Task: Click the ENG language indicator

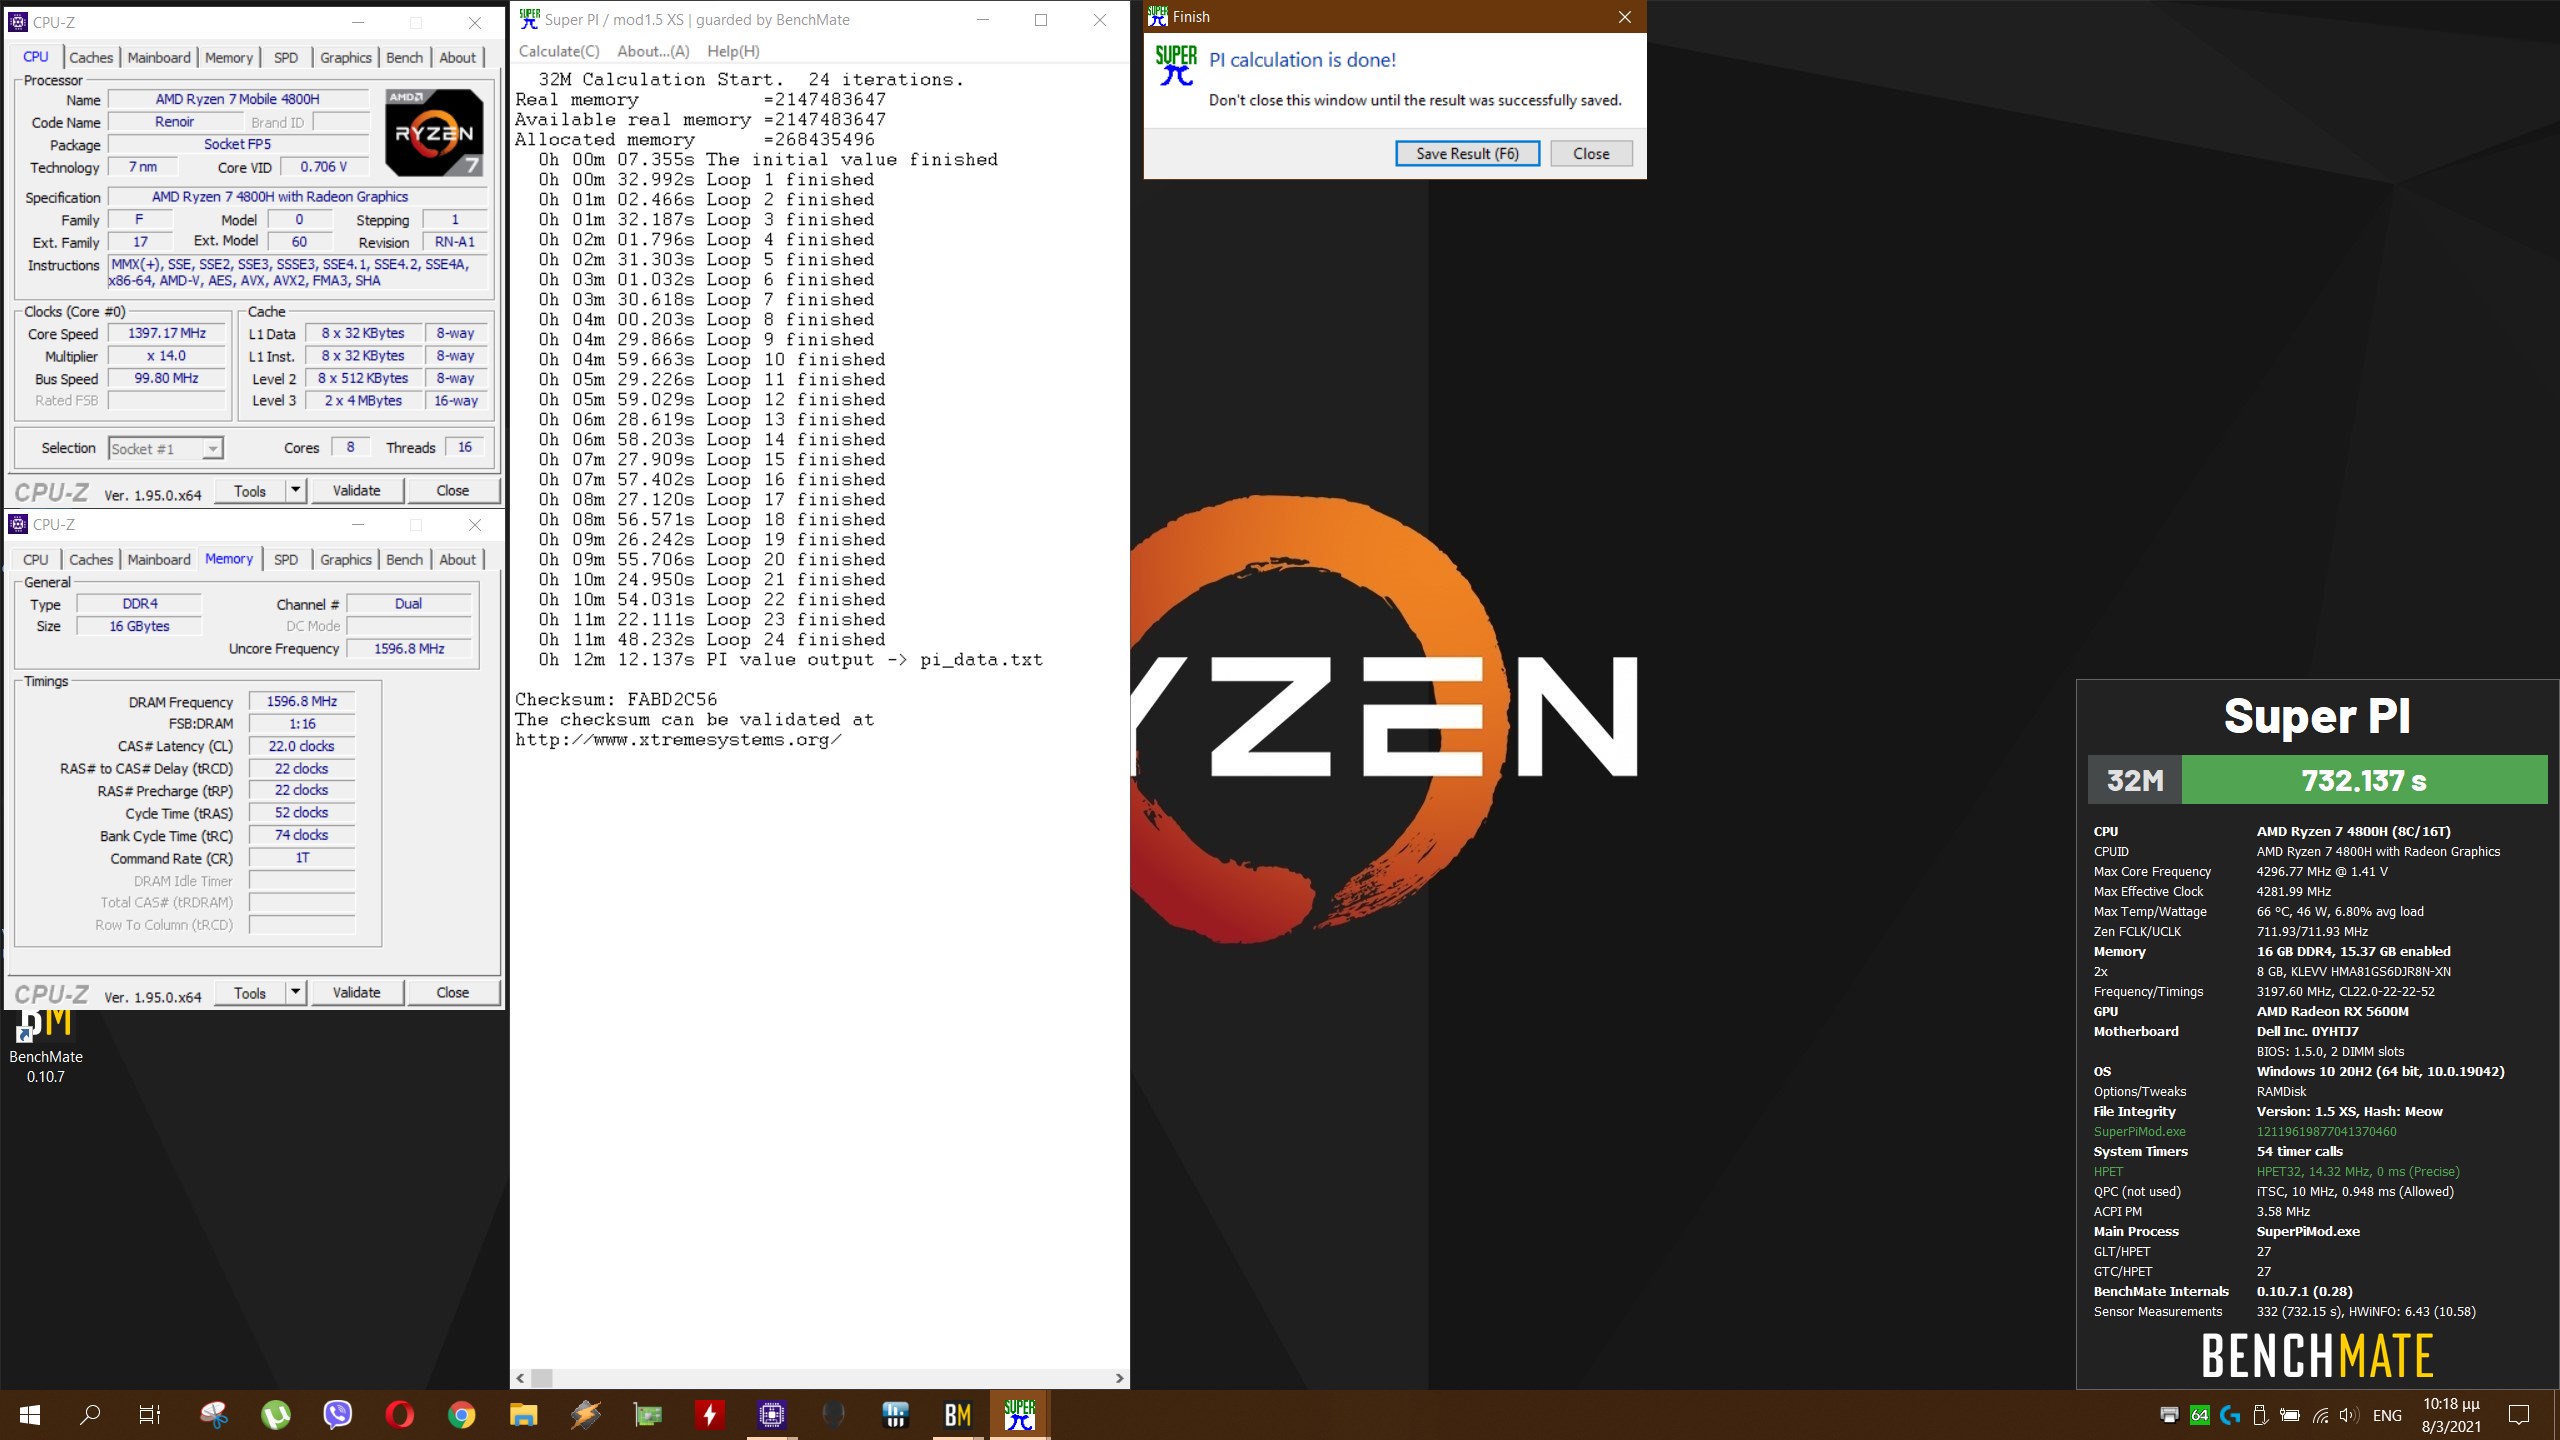Action: (2387, 1415)
